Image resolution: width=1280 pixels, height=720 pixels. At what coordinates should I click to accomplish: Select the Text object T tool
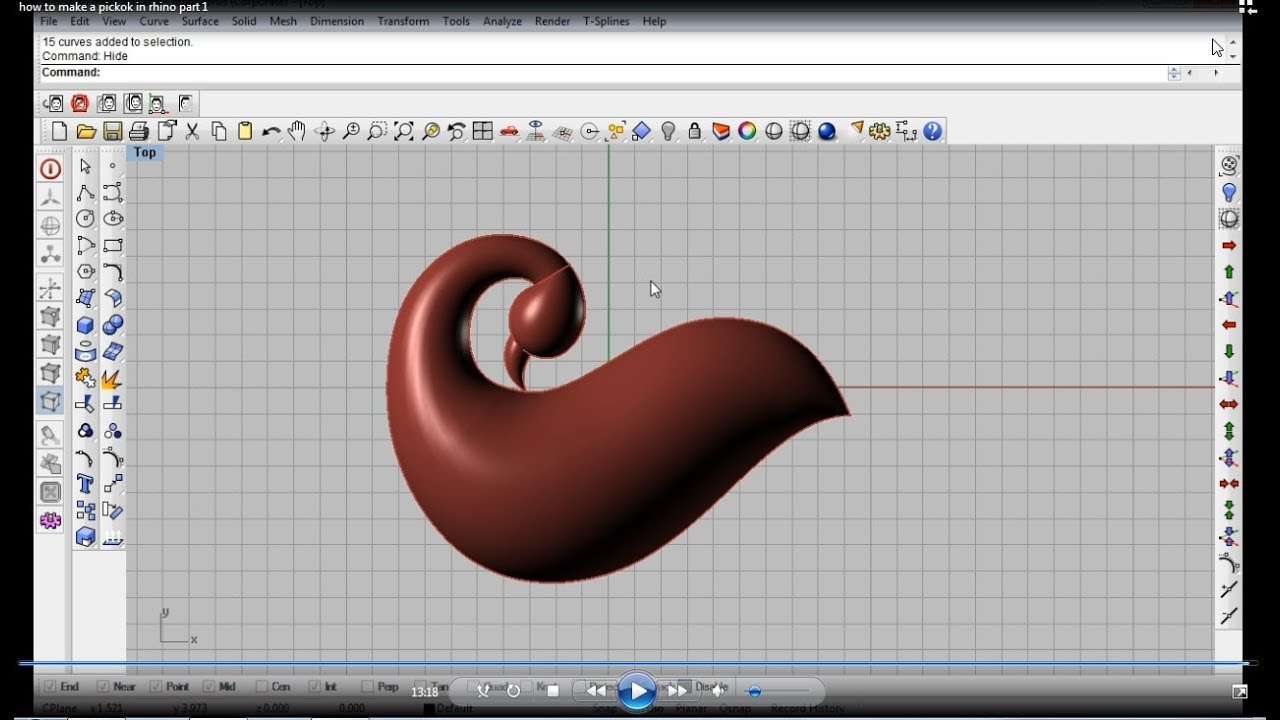(85, 484)
